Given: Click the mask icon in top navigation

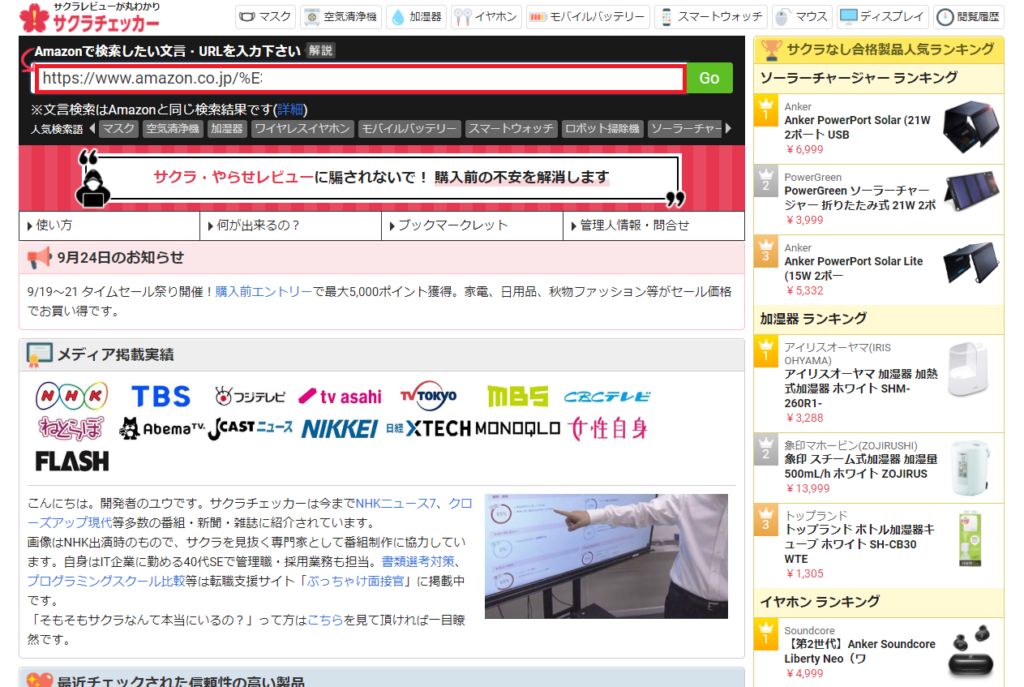Looking at the screenshot, I should pyautogui.click(x=248, y=17).
